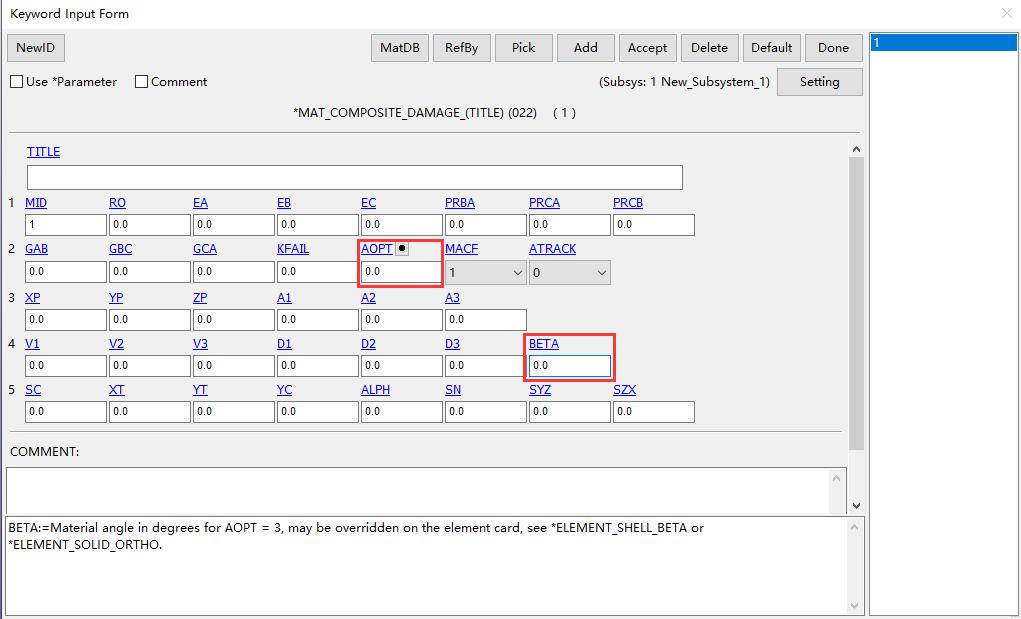1021x619 pixels.
Task: Click the Accept button
Action: [x=647, y=48]
